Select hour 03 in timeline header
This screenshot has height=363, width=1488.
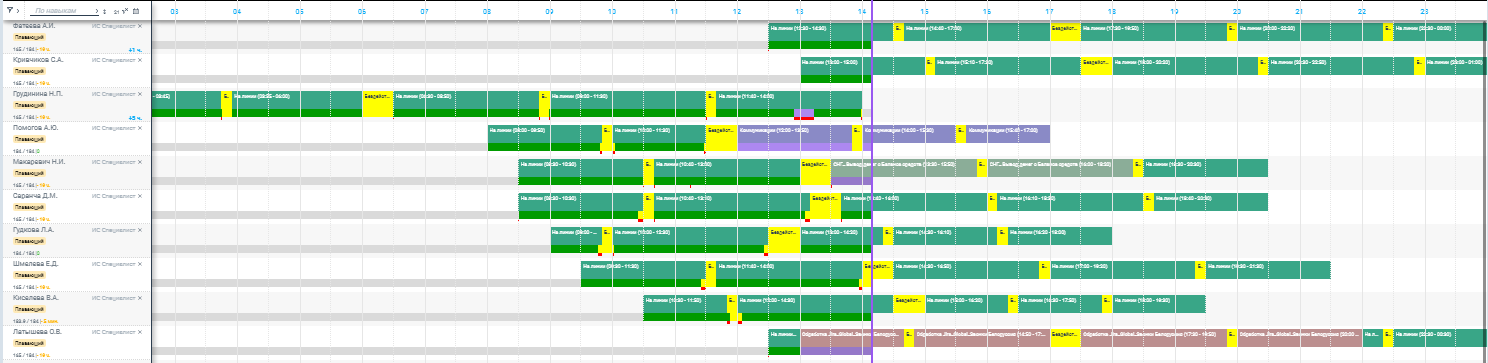(x=175, y=11)
